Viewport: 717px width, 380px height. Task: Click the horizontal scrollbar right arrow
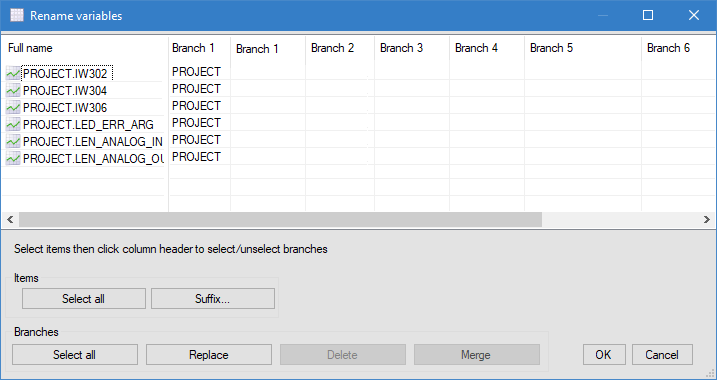tap(706, 219)
